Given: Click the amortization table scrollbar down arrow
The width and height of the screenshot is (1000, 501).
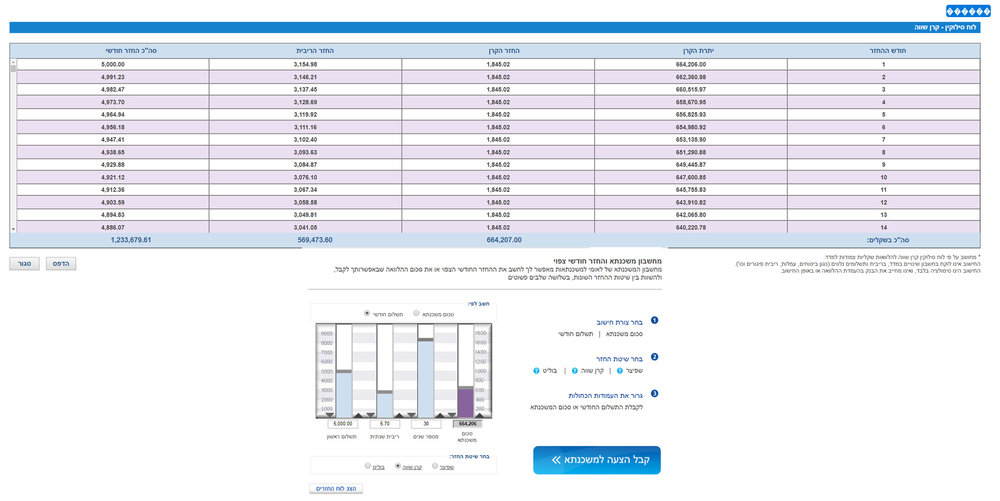Looking at the screenshot, I should pos(13,229).
